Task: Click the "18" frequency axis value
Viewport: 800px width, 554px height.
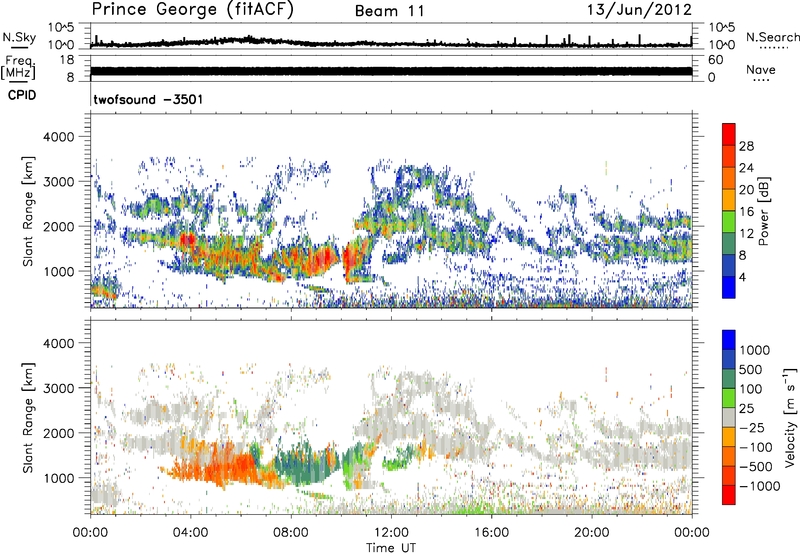Action: pyautogui.click(x=66, y=60)
